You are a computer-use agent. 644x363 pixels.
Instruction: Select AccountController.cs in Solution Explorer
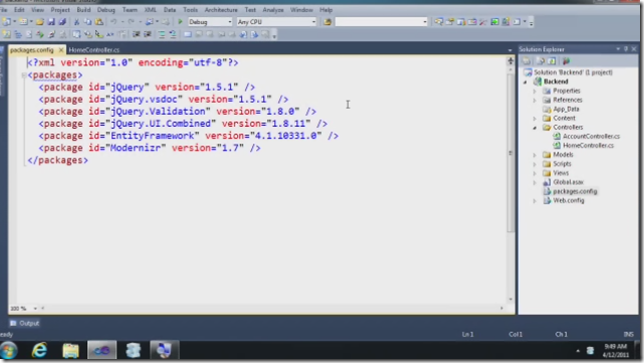591,136
